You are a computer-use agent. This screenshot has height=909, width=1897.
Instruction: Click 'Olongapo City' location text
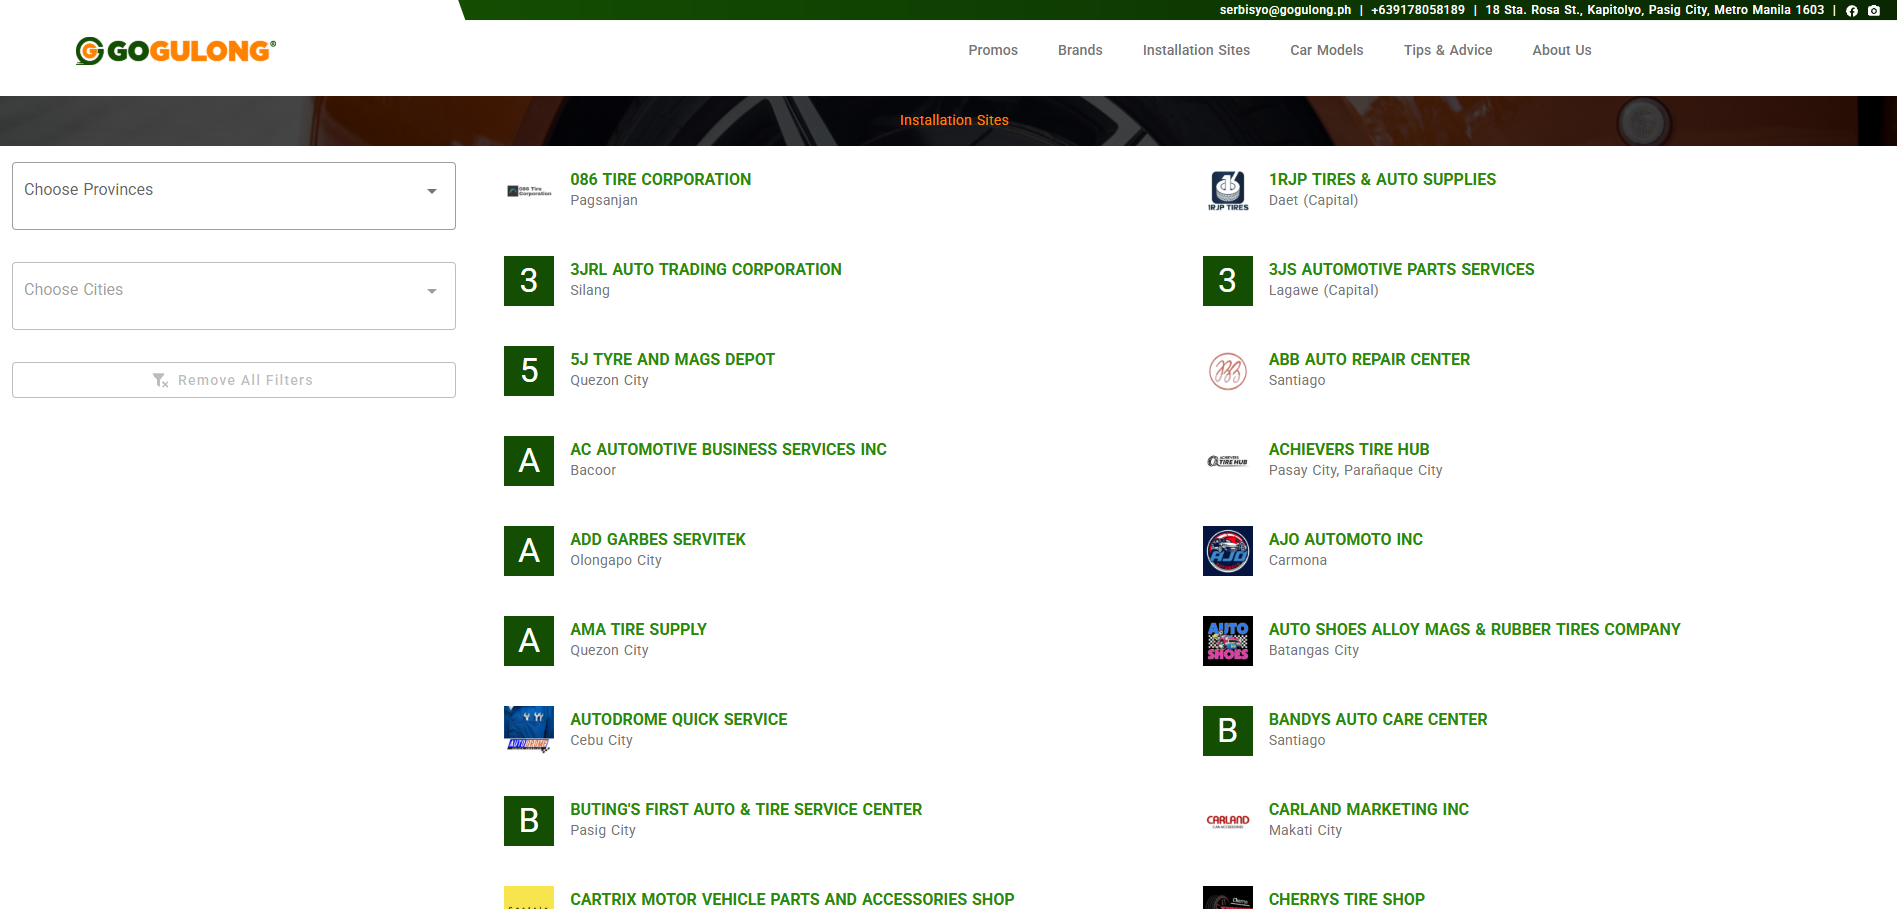click(x=616, y=560)
